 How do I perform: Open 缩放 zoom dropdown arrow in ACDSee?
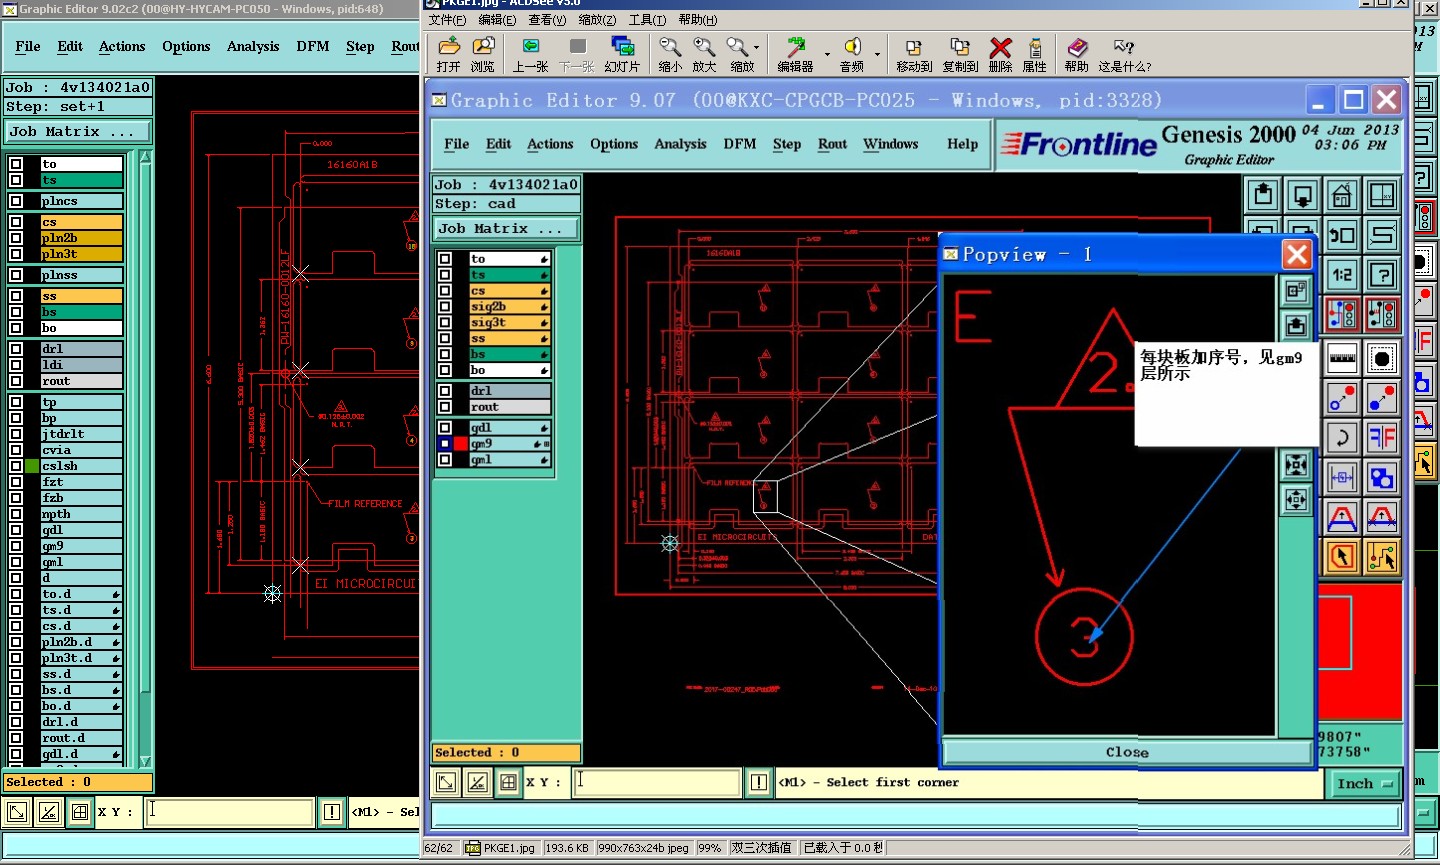756,47
